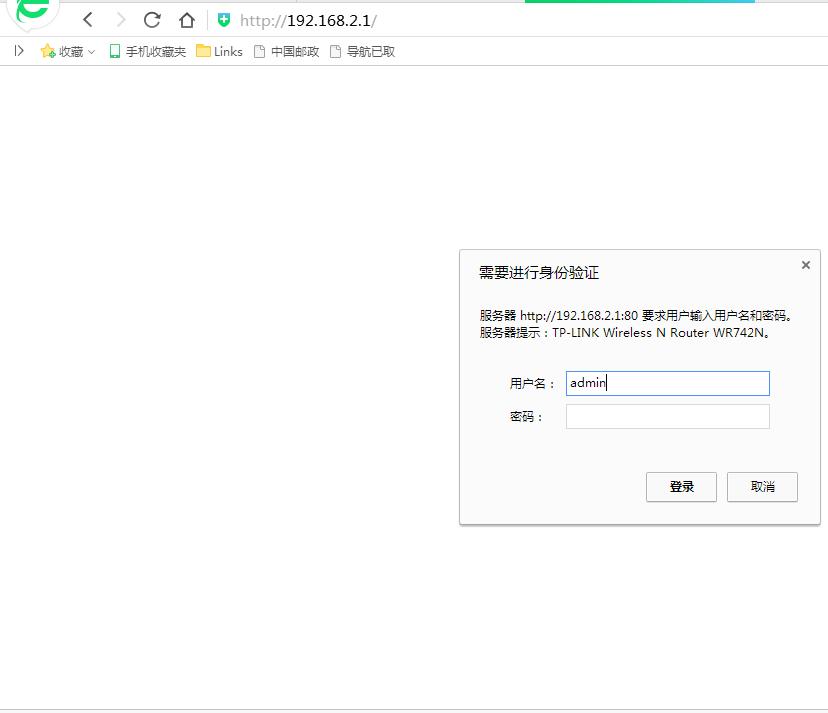
Task: Click the 登录 login button
Action: click(681, 487)
